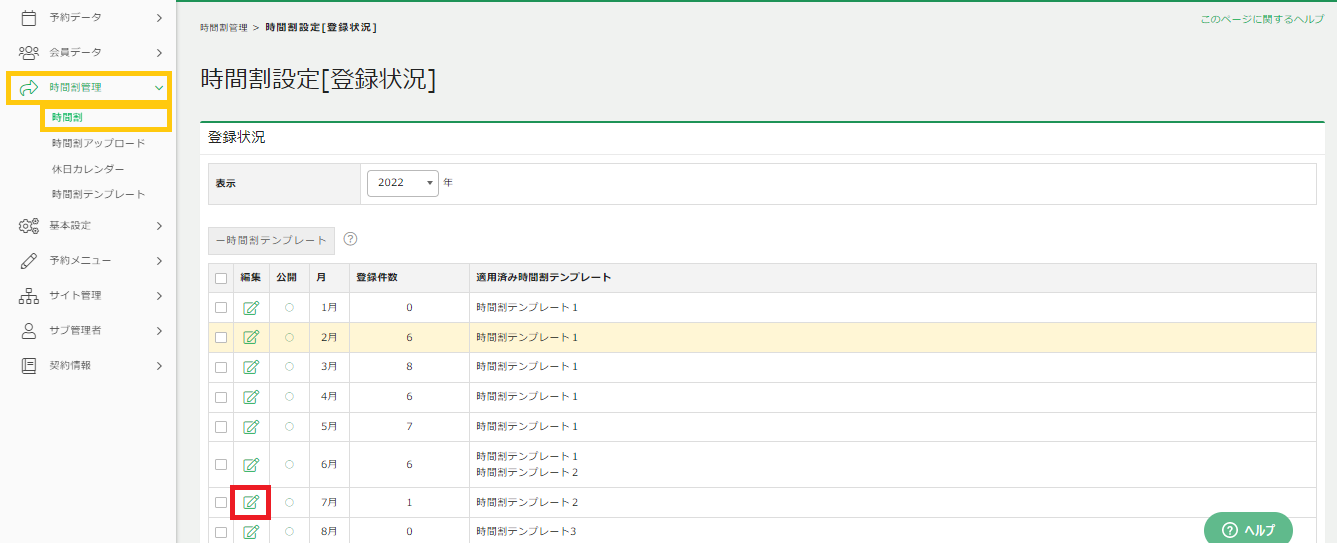Expand 予約データ menu chevron
This screenshot has height=543, width=1337.
pos(159,17)
